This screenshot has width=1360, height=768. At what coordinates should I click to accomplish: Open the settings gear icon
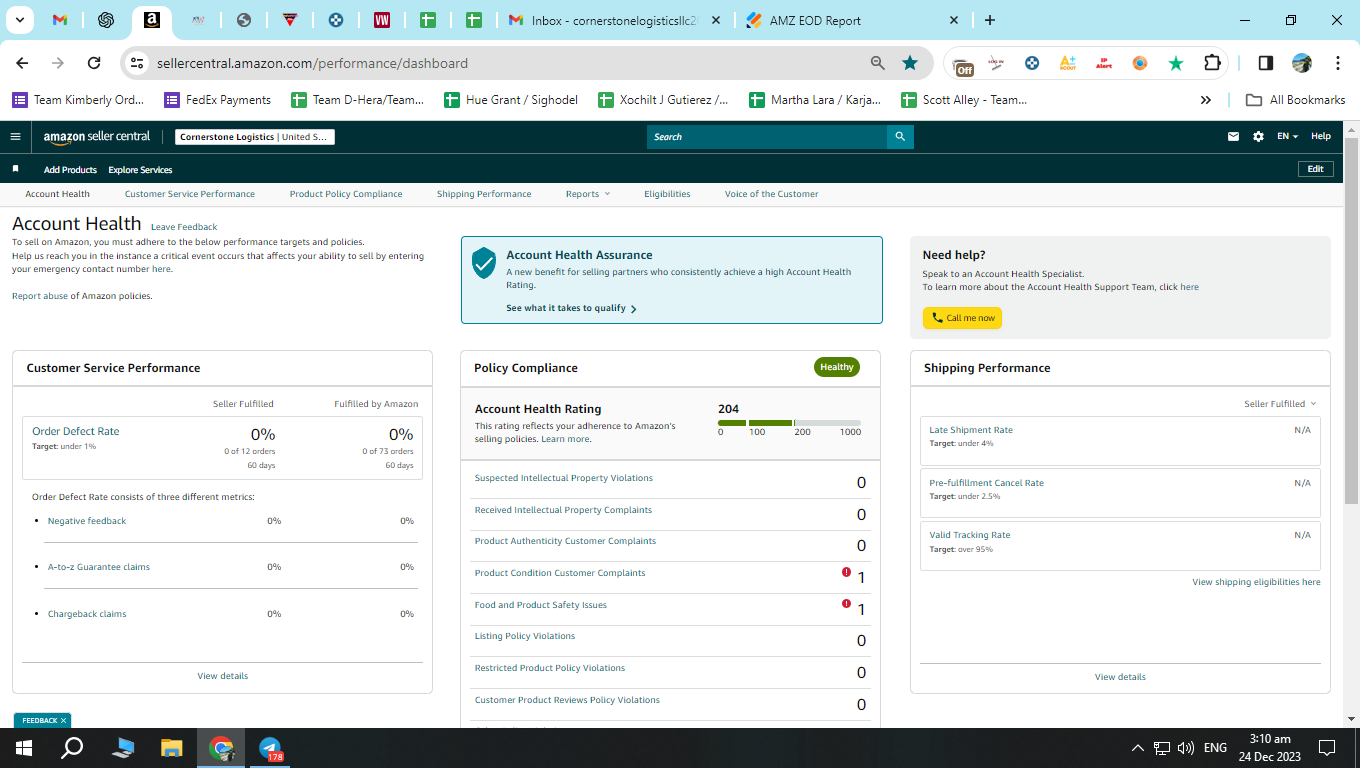coord(1258,137)
